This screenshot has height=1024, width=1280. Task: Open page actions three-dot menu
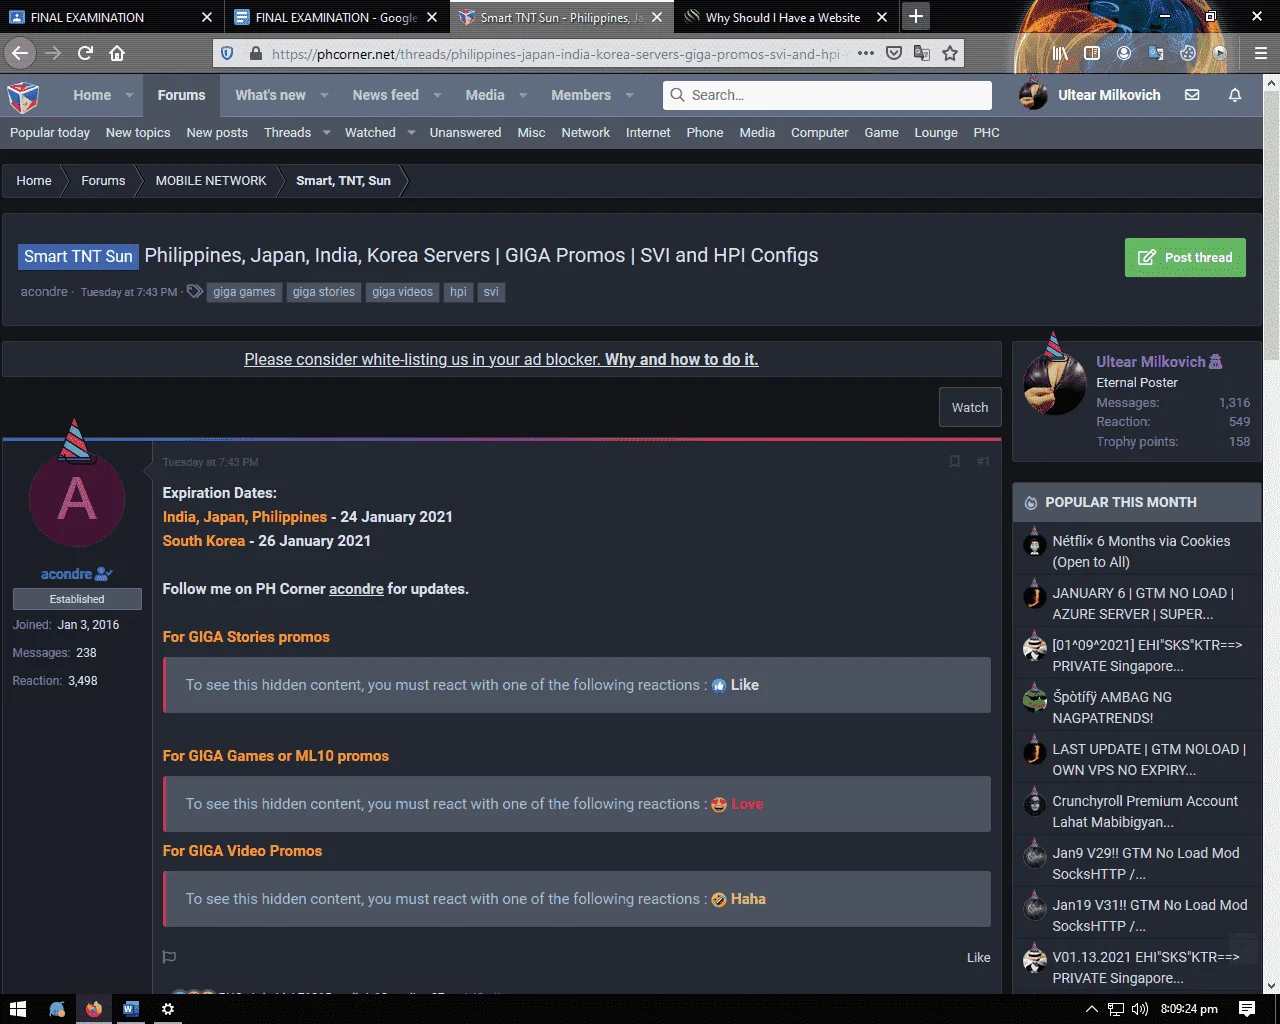(x=866, y=54)
